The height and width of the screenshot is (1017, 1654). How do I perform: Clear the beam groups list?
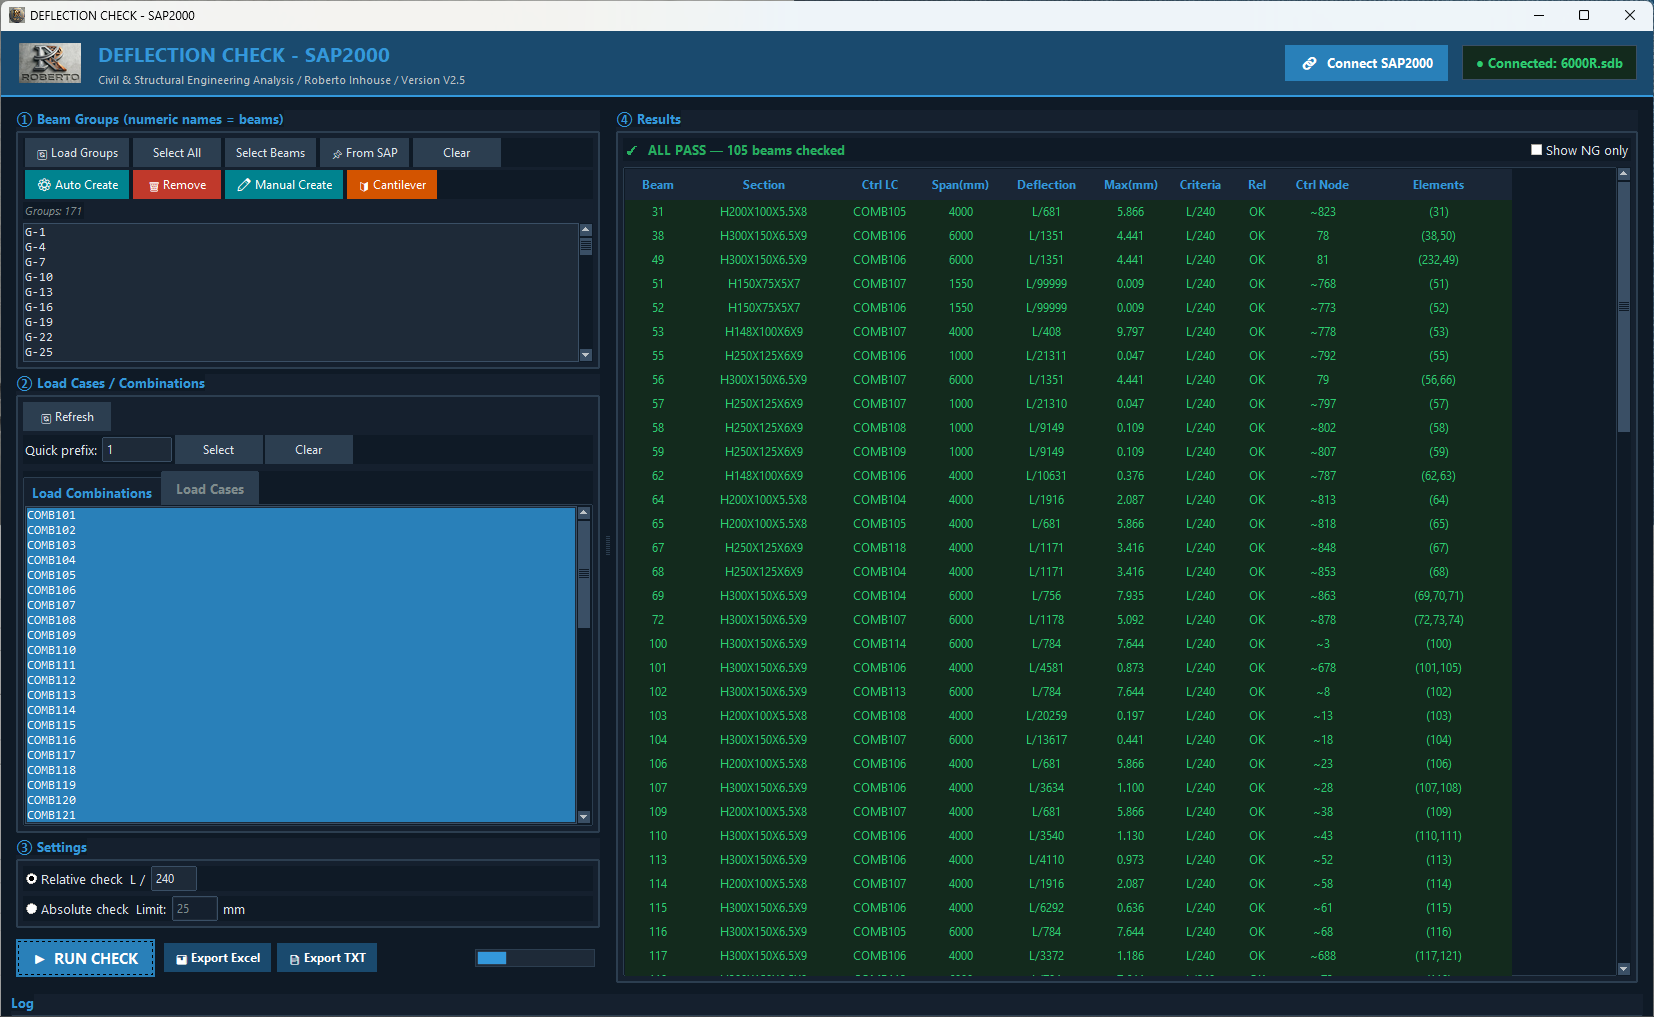pos(457,153)
